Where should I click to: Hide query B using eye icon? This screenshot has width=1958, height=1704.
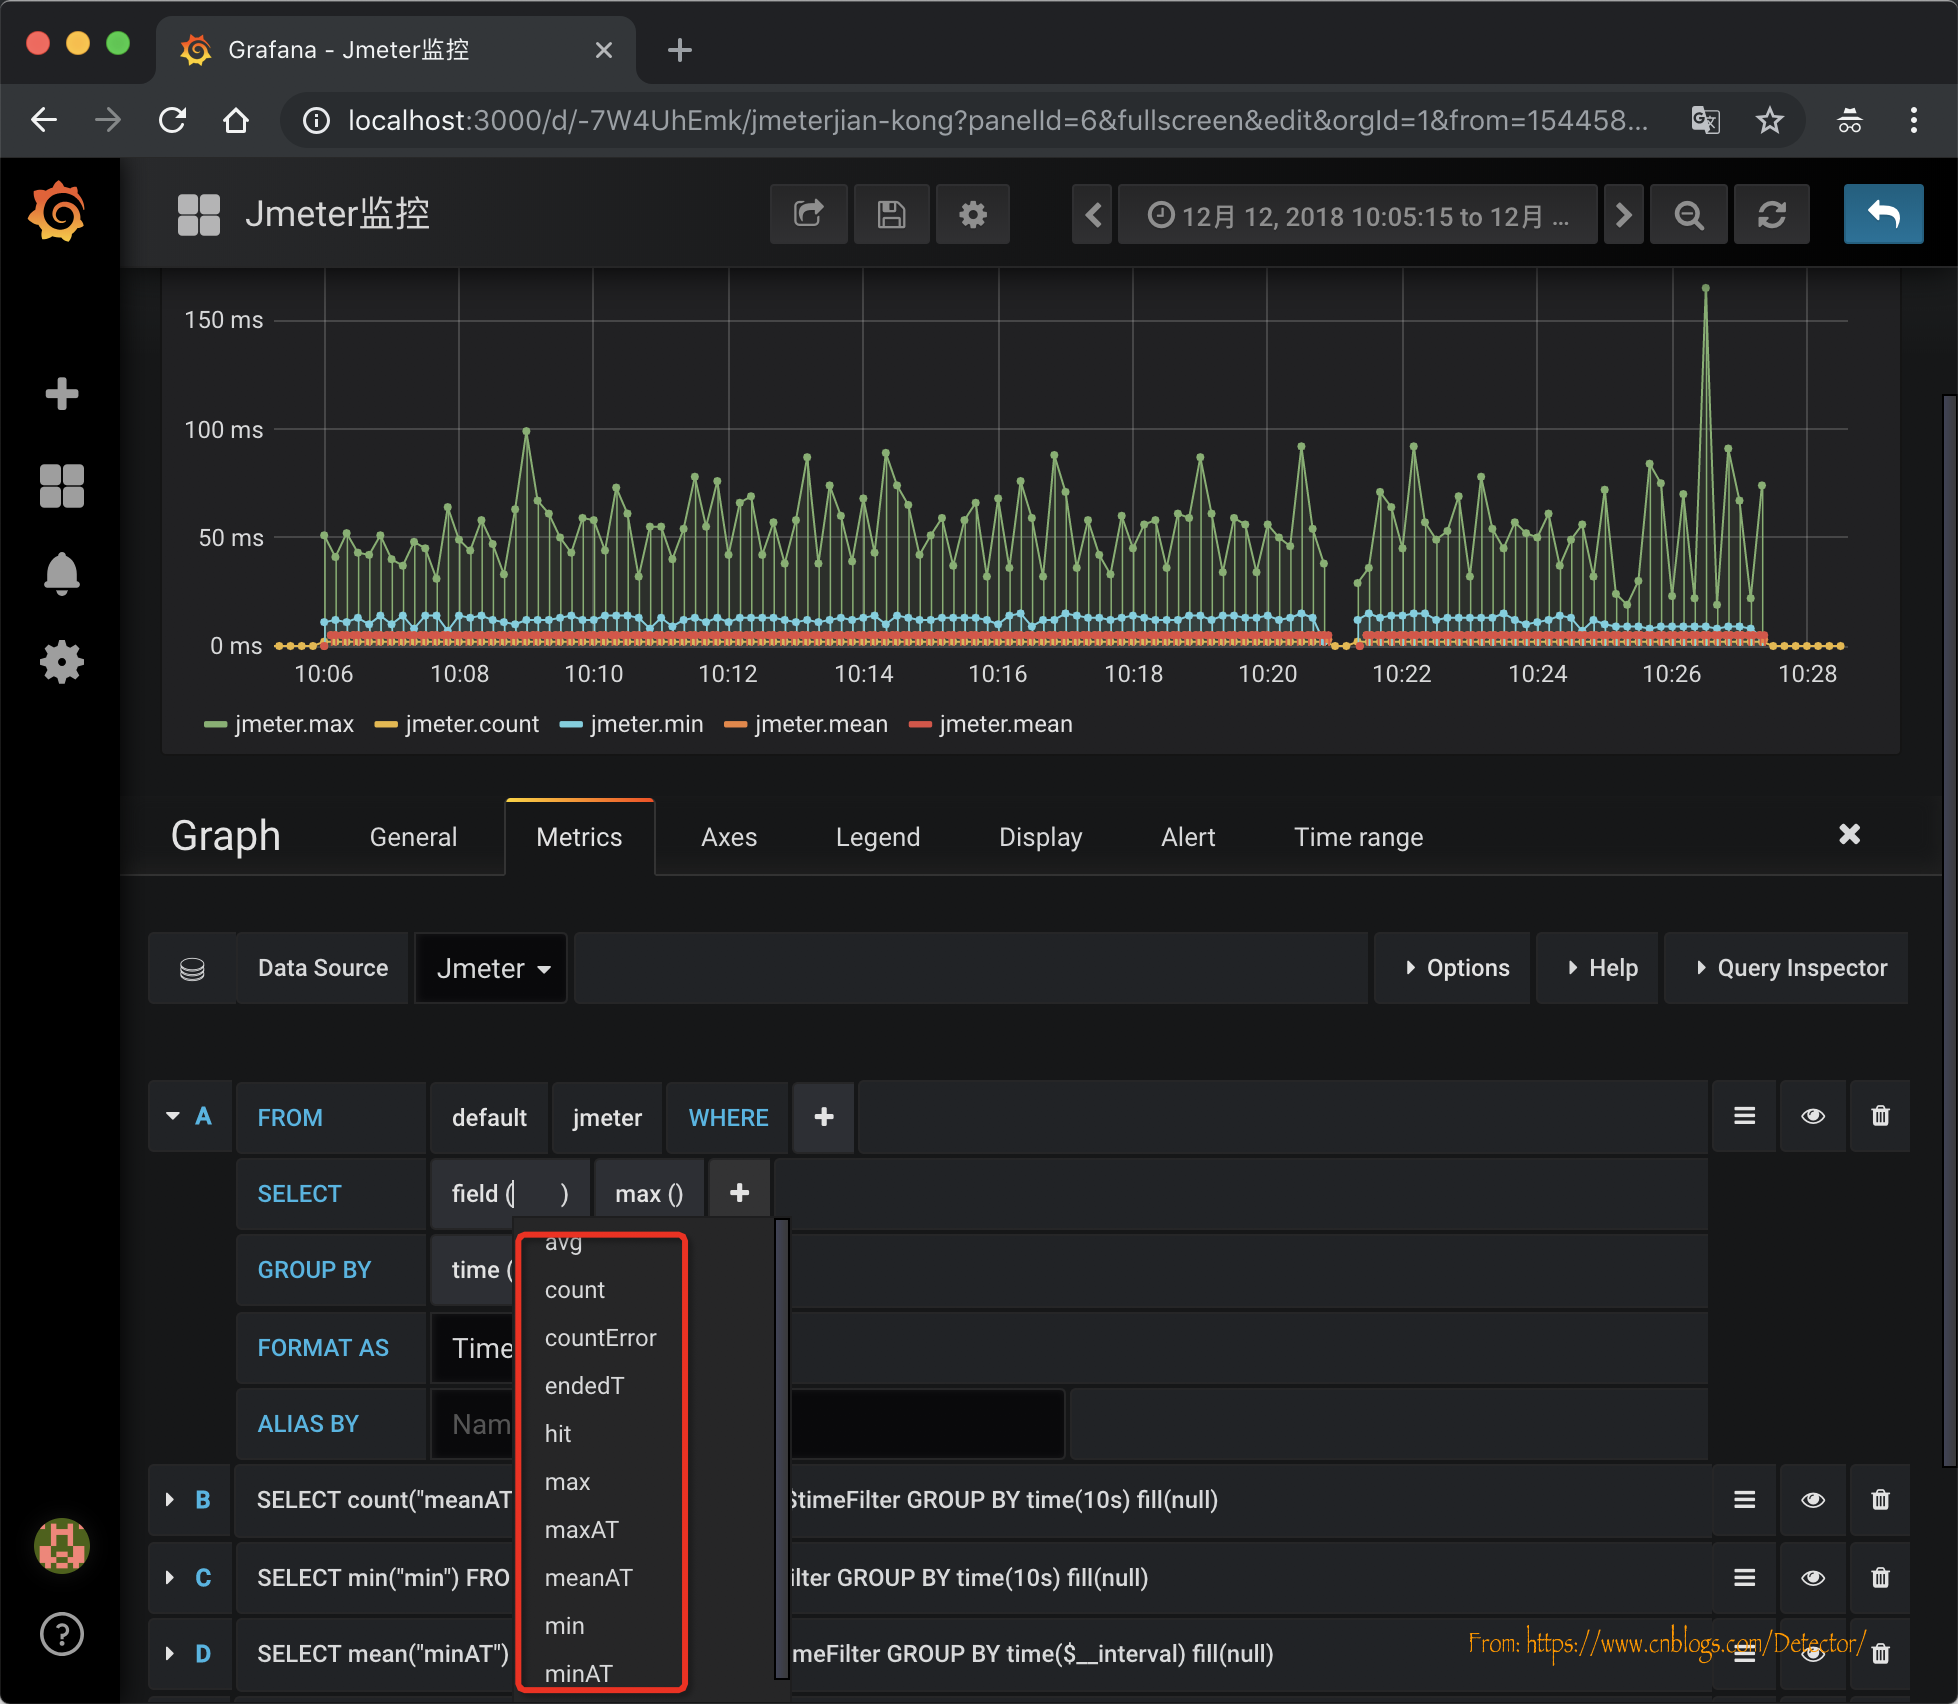1812,1500
